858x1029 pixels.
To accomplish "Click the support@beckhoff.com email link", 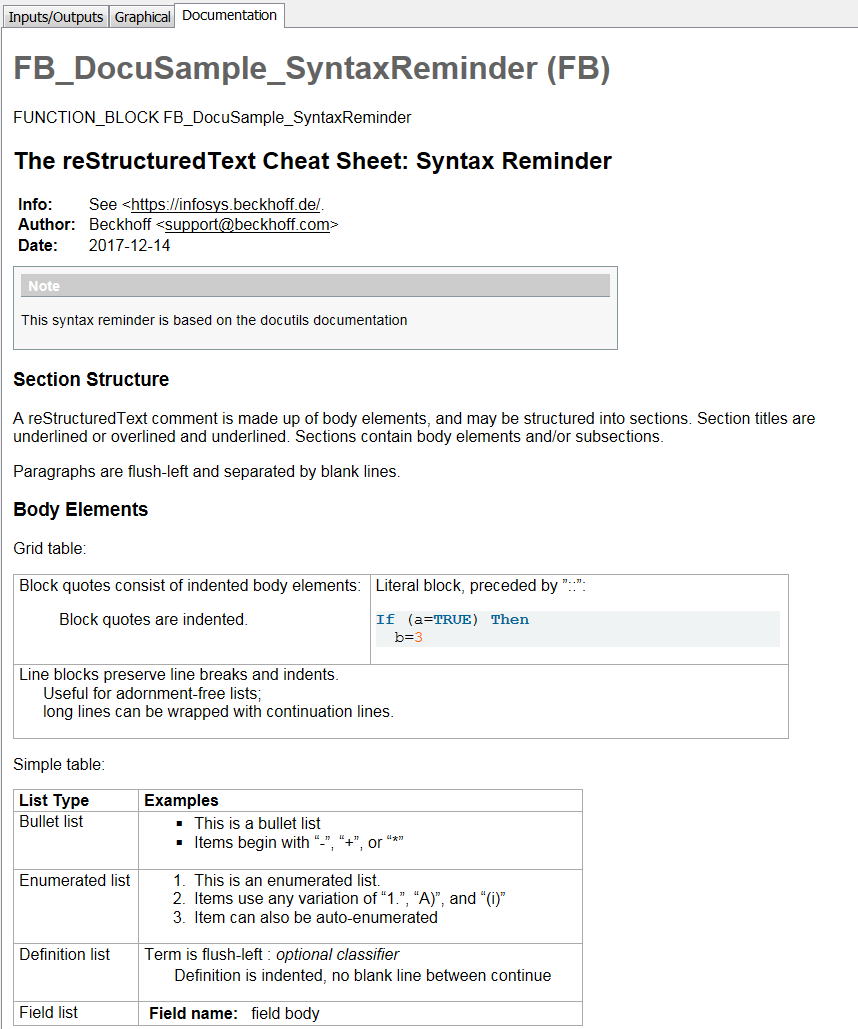I will tap(247, 225).
